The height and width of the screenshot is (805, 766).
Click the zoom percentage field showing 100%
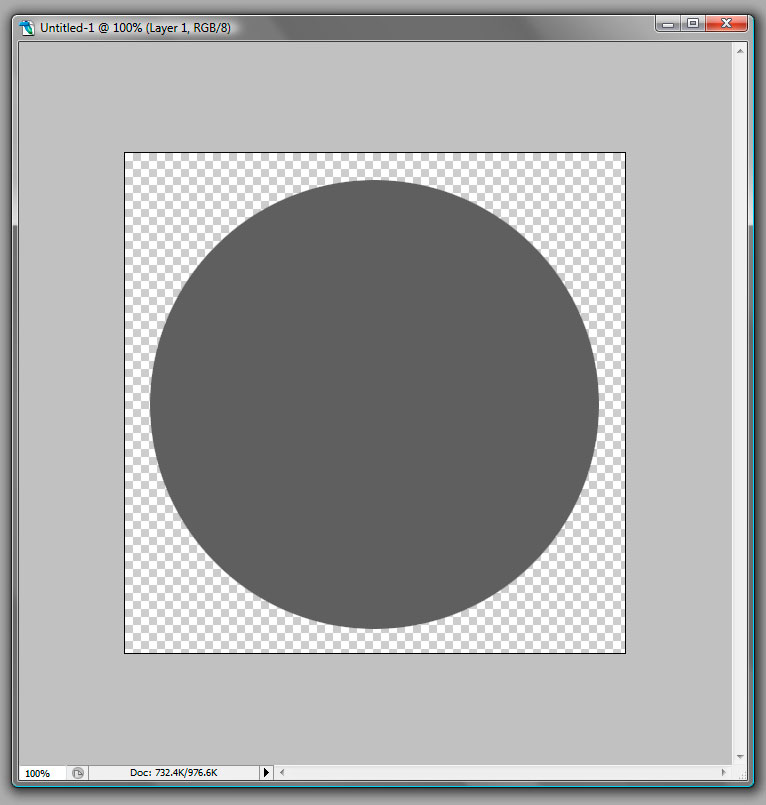[x=42, y=773]
